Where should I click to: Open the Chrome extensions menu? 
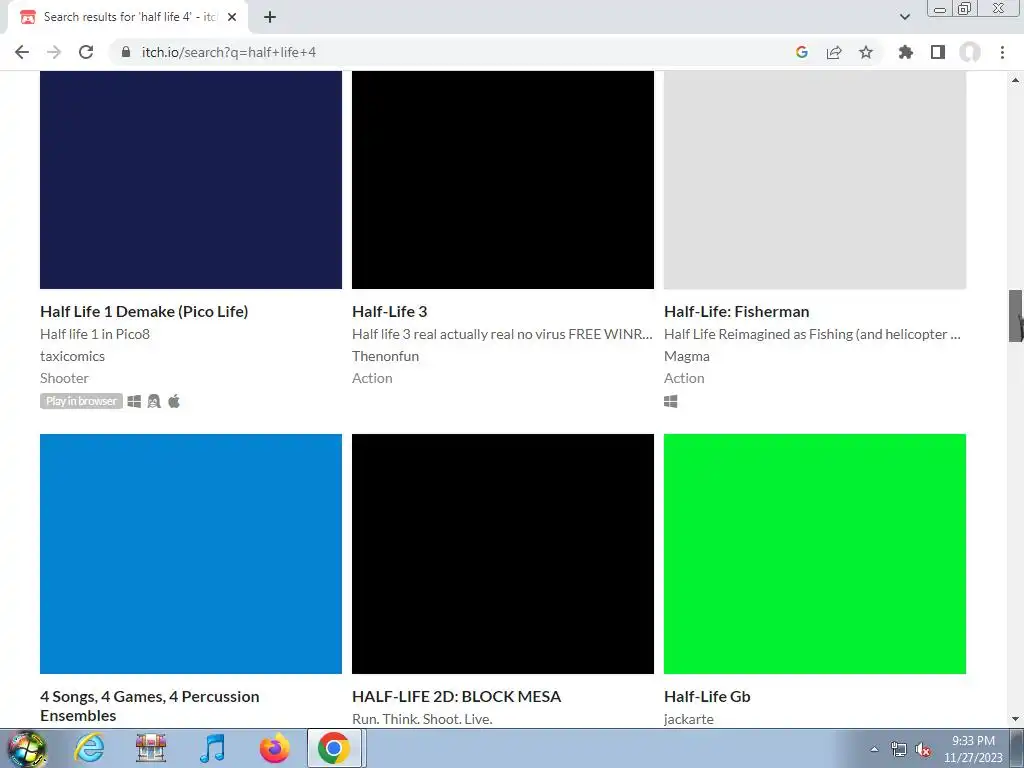click(x=905, y=52)
